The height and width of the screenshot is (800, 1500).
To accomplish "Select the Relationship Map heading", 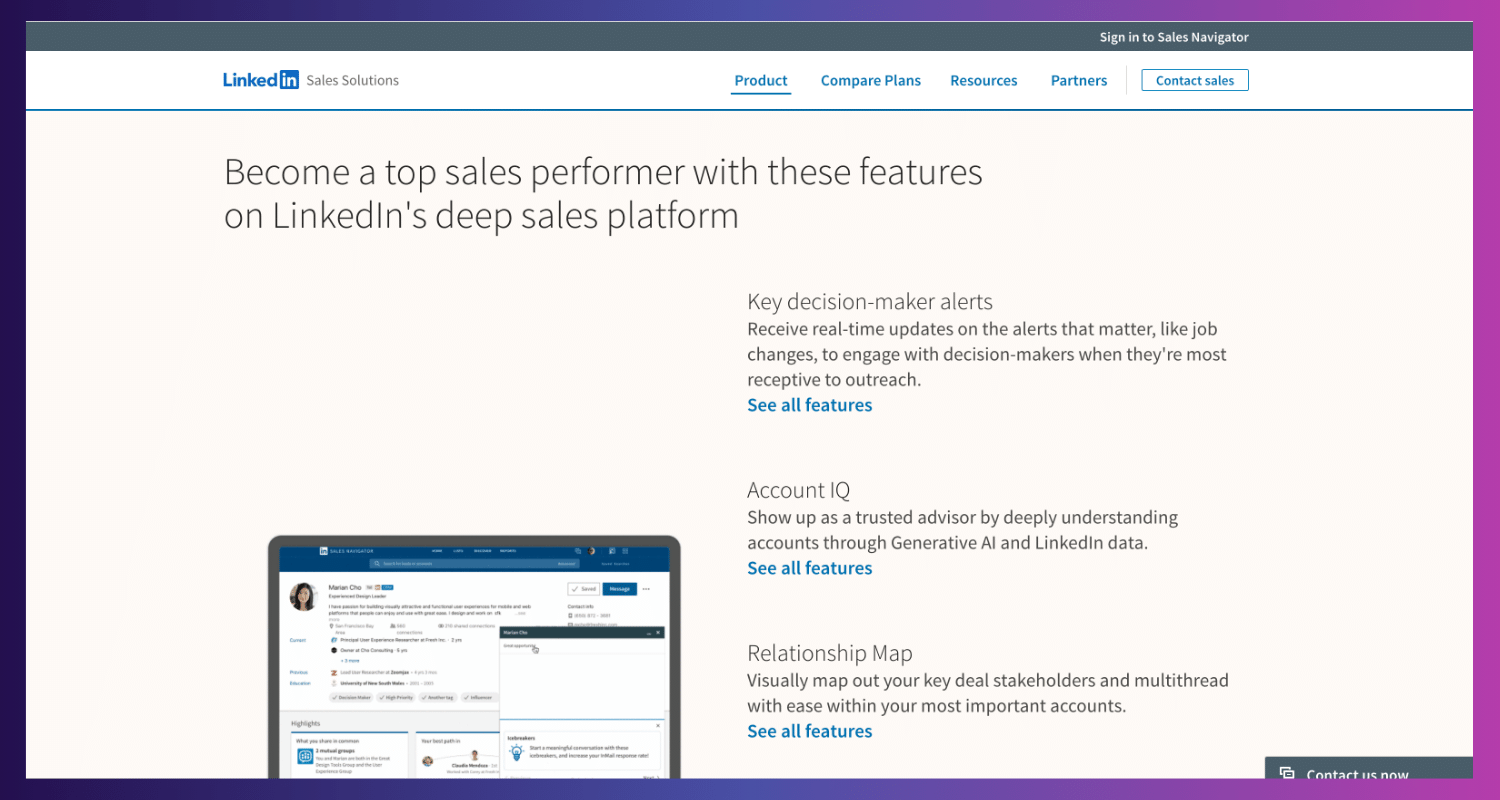I will click(x=830, y=653).
